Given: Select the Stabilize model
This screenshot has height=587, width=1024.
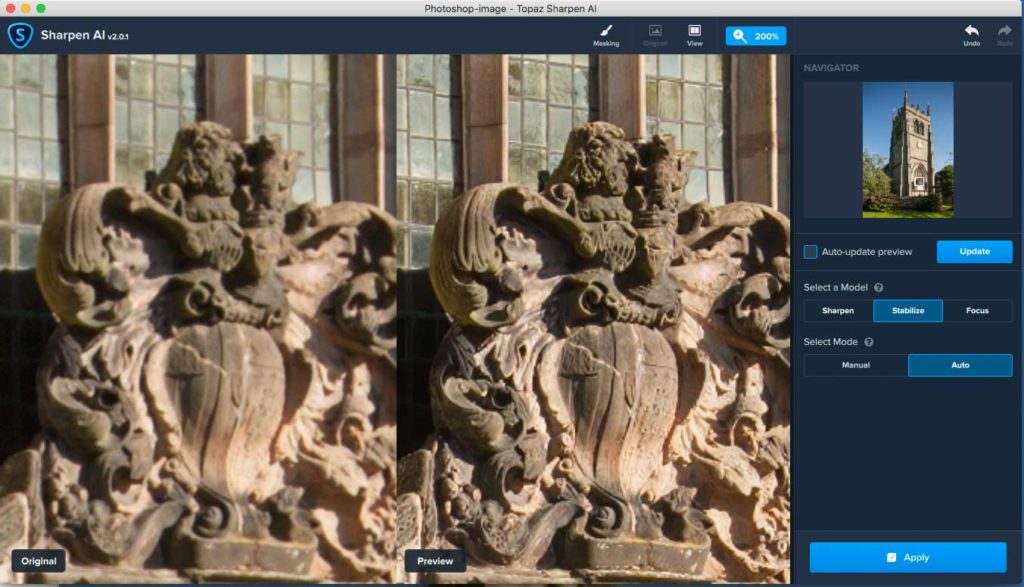Looking at the screenshot, I should click(x=908, y=311).
